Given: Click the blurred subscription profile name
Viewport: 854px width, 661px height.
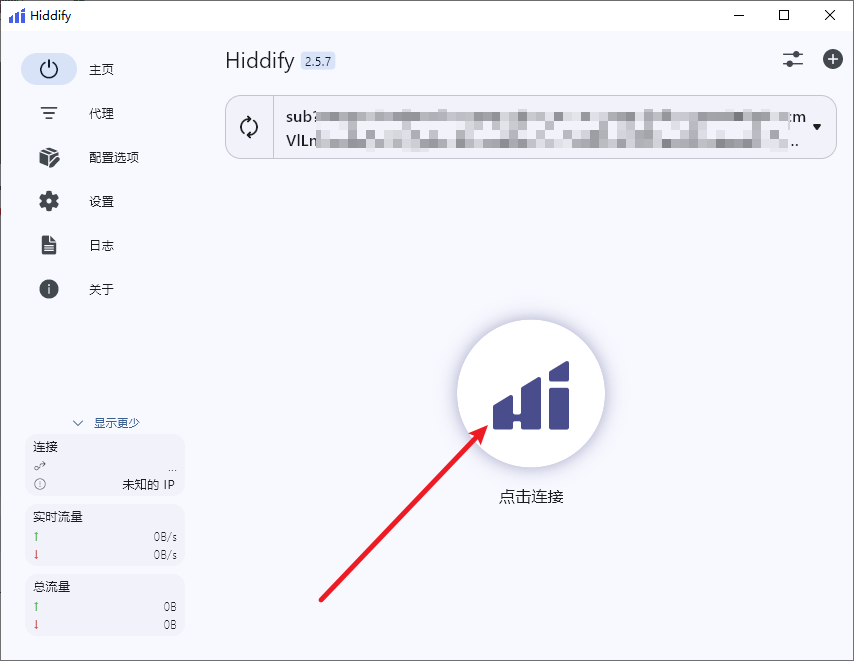Looking at the screenshot, I should pos(545,127).
